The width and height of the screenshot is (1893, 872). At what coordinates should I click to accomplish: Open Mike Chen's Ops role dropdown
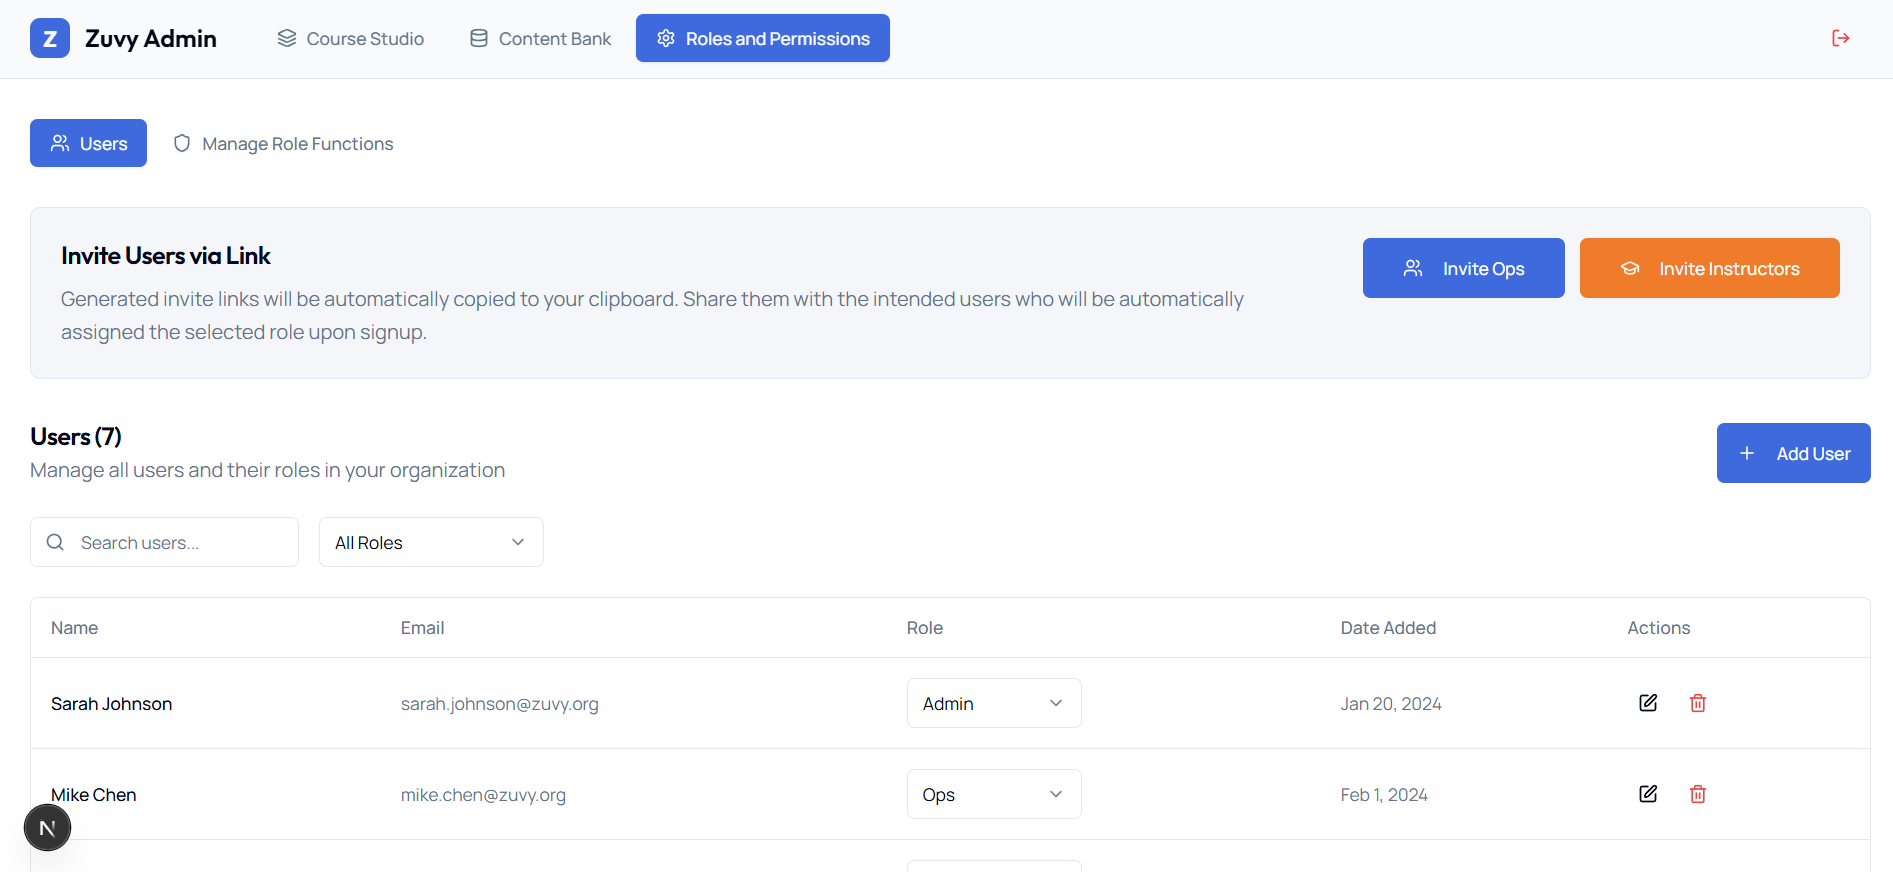point(993,794)
